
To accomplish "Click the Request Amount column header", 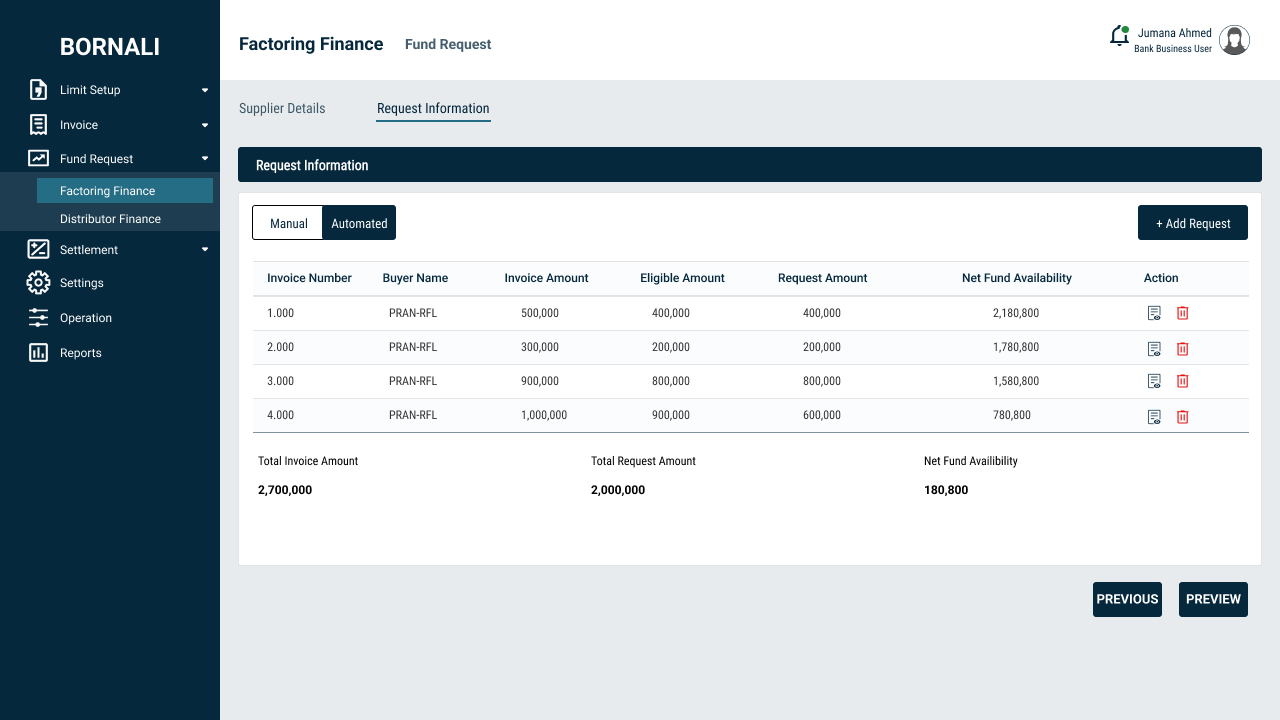I will [822, 278].
